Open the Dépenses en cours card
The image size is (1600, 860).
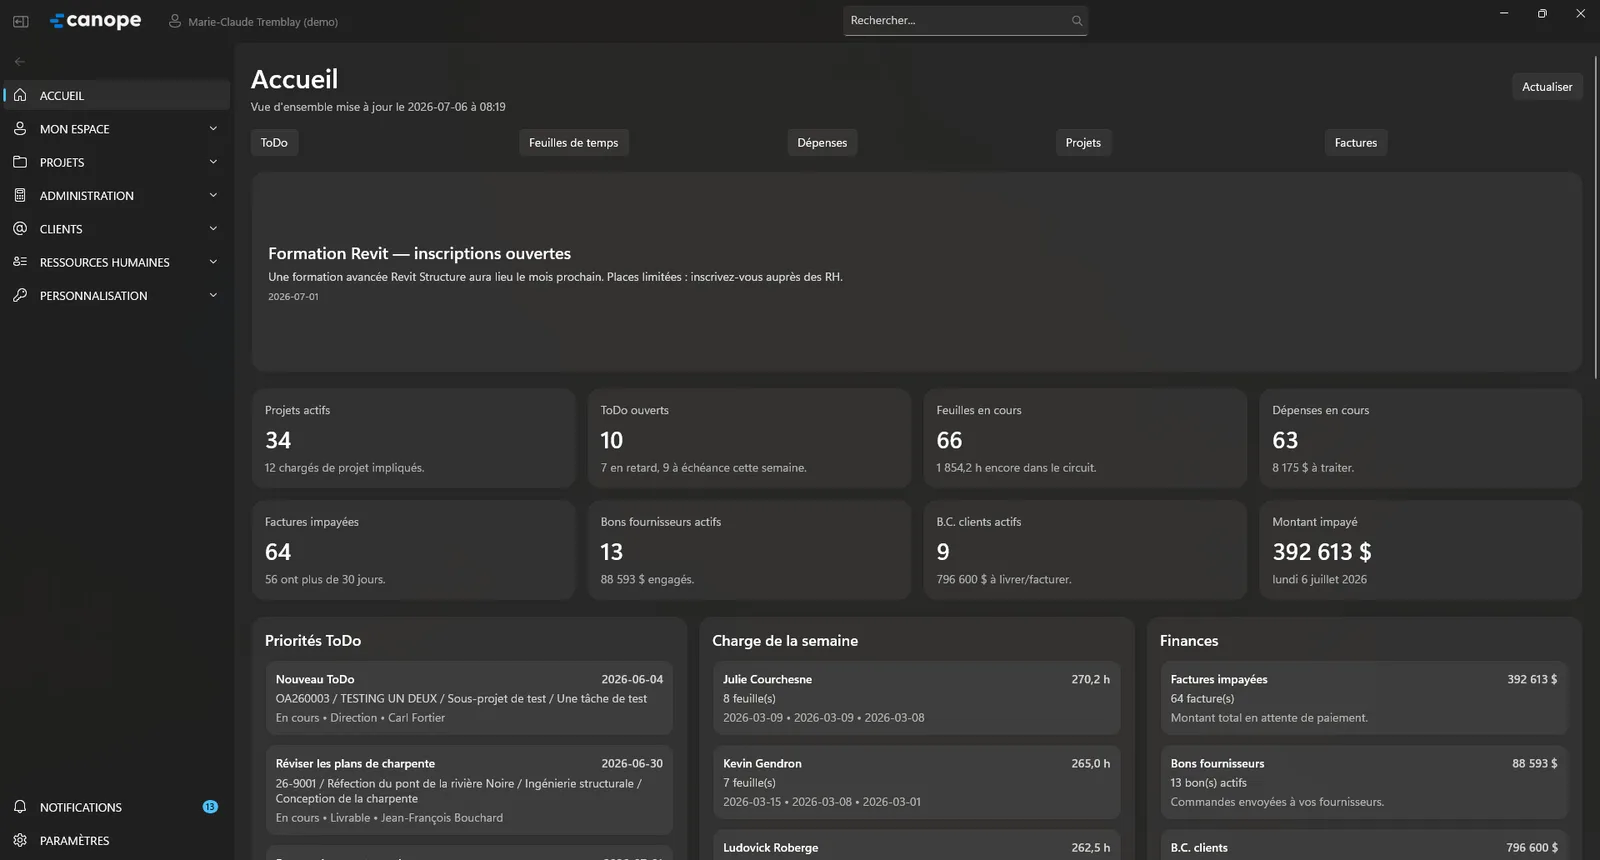coord(1420,438)
